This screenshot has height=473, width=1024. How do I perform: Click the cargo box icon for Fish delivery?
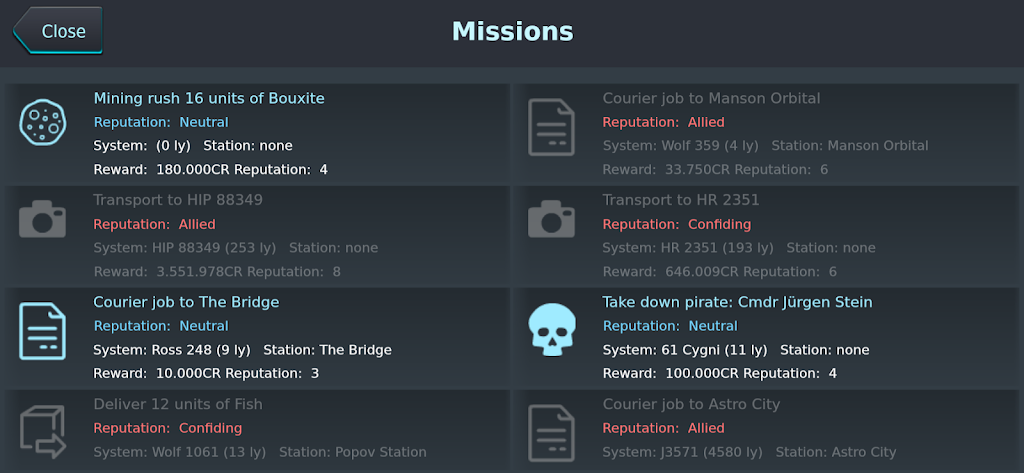pos(43,430)
